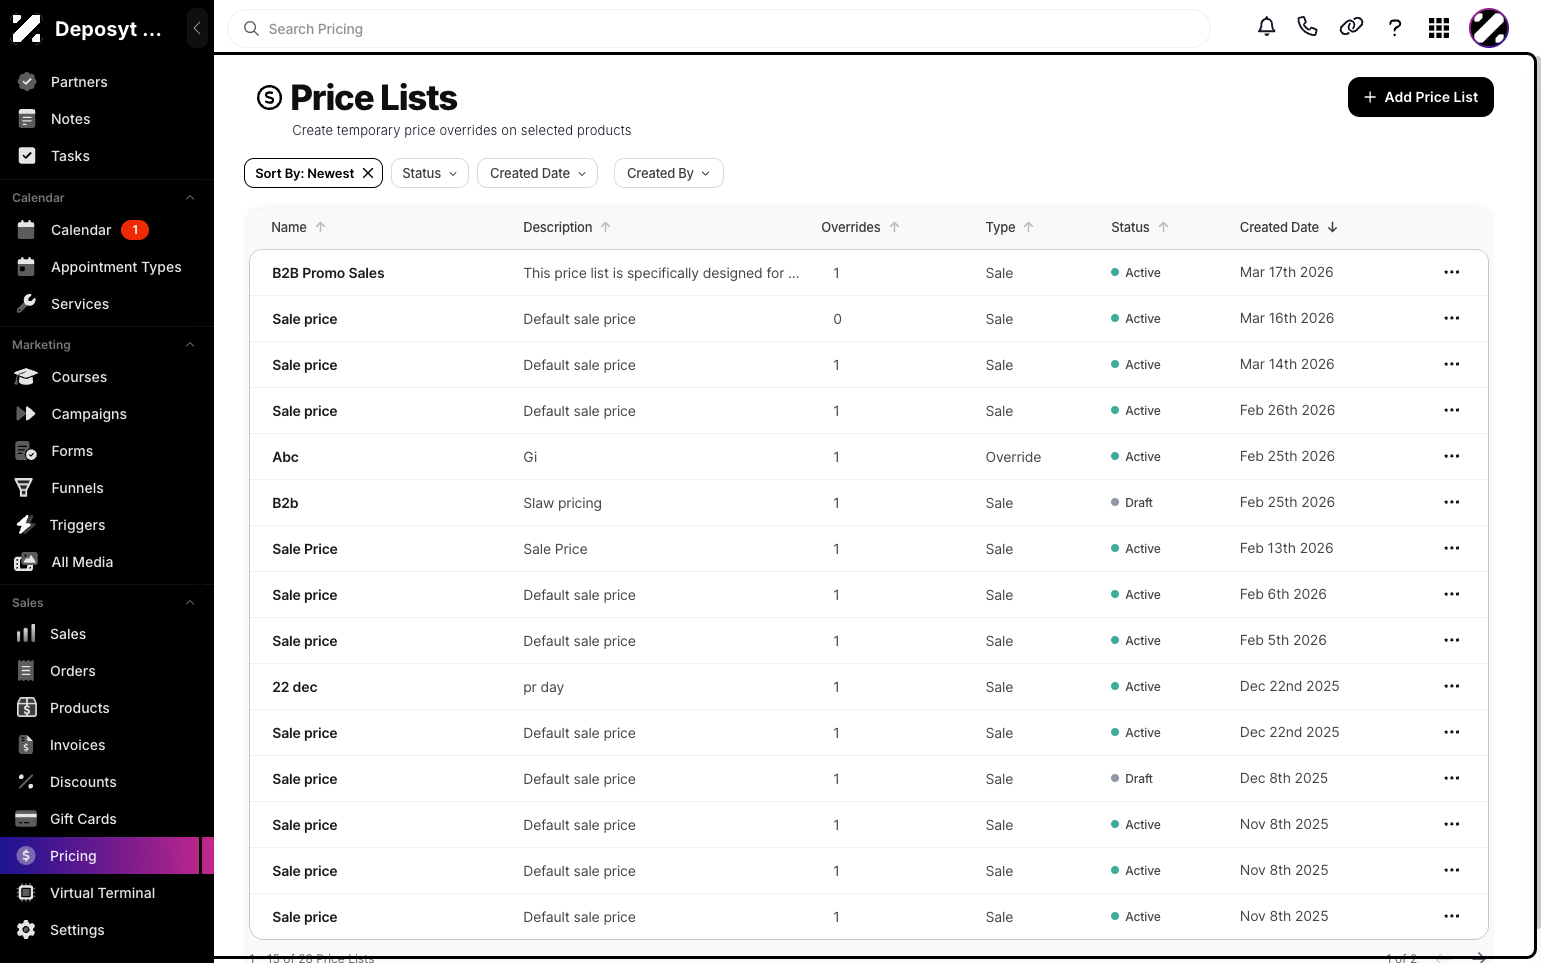Sort by Name column arrow
Screen dimensions: 1541x963
coord(320,227)
